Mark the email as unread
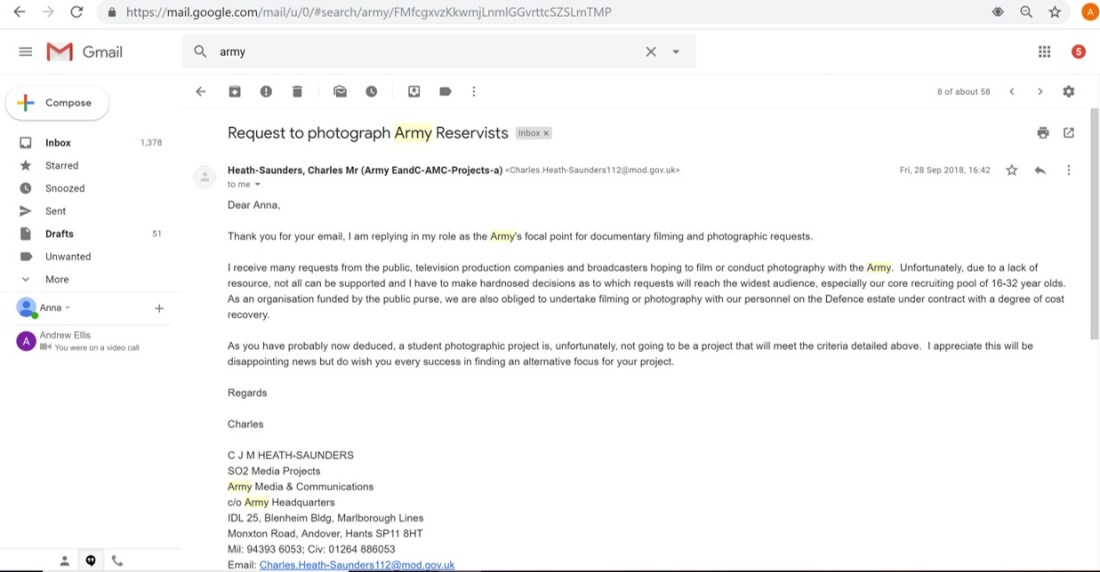The image size is (1100, 572). click(x=340, y=91)
